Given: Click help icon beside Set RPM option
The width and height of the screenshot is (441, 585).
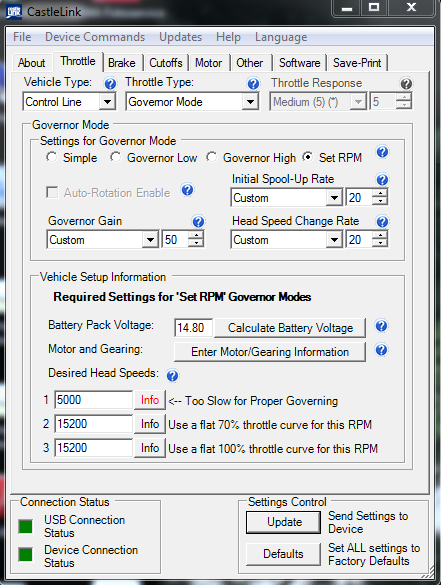Looking at the screenshot, I should (382, 152).
